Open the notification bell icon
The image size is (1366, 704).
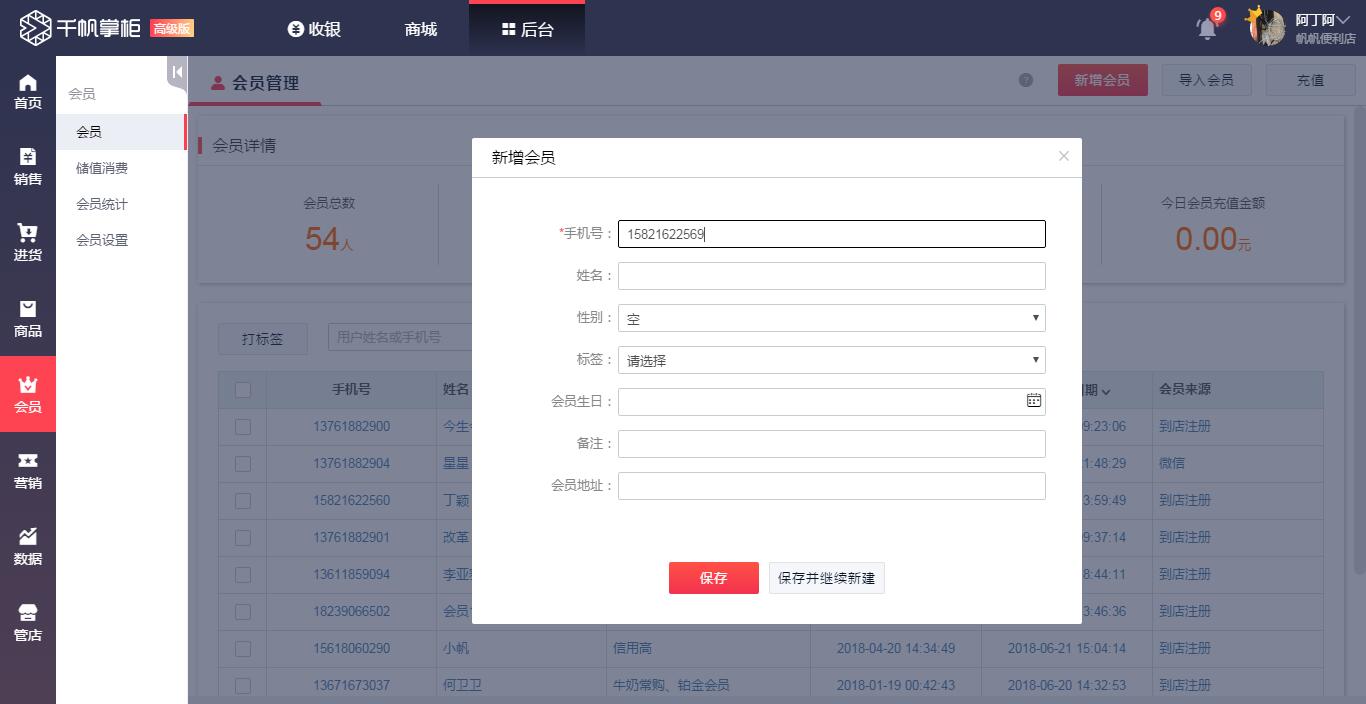coord(1207,28)
